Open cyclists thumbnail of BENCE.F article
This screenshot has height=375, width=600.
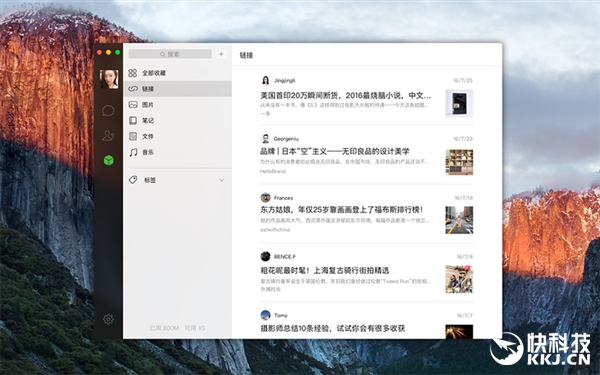click(x=459, y=279)
